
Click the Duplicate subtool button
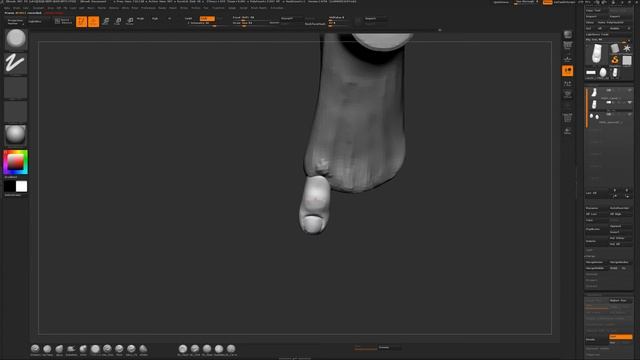tap(596, 229)
